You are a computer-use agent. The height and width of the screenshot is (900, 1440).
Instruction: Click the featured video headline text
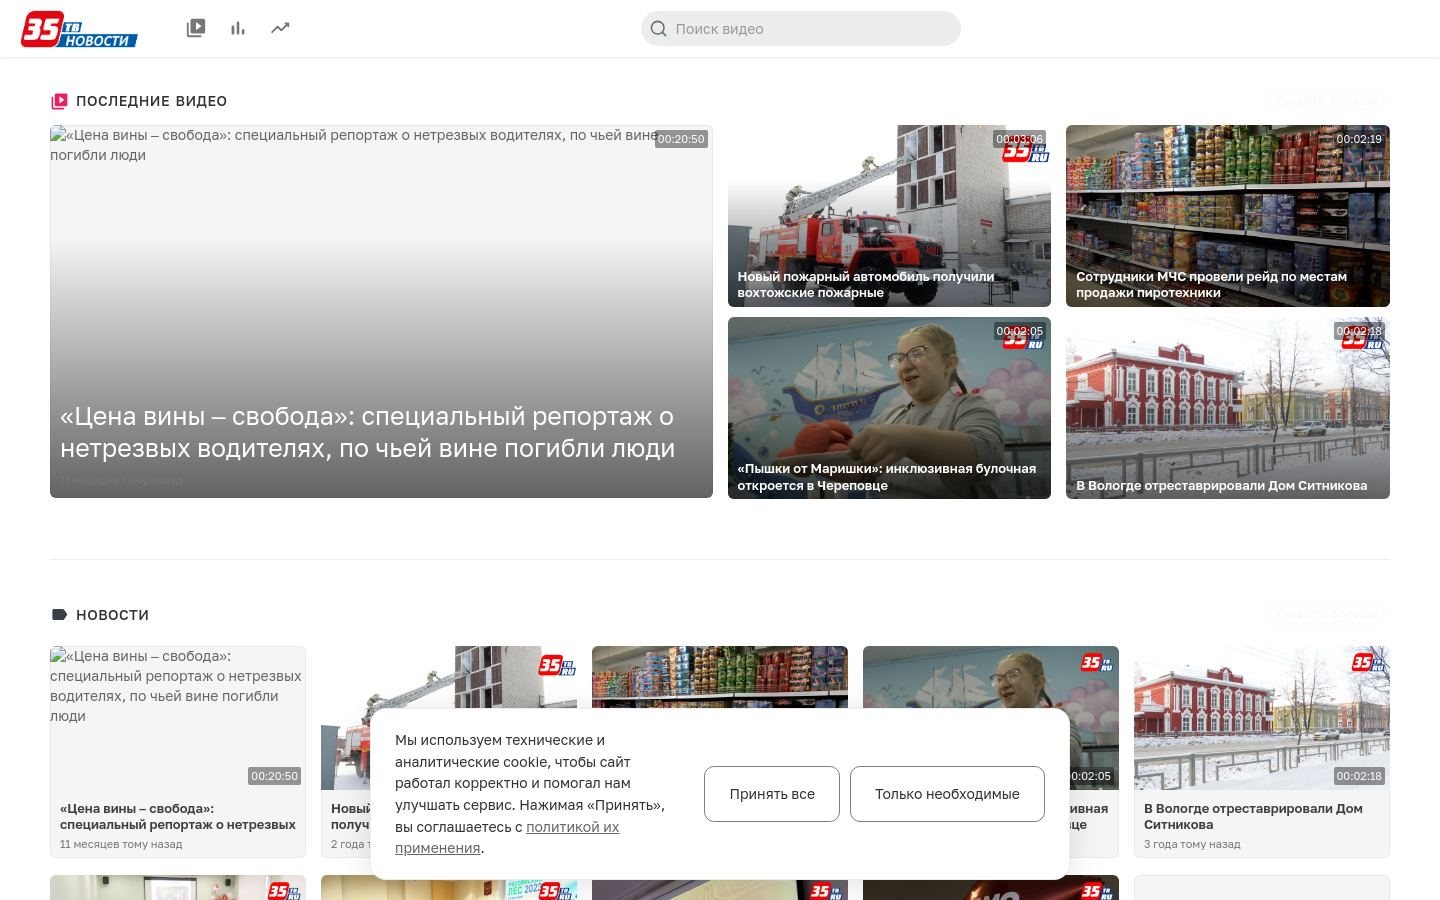point(367,432)
